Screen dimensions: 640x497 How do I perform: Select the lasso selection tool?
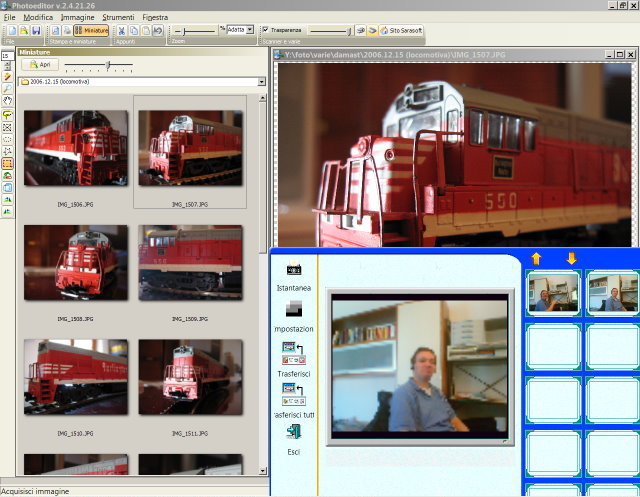point(7,115)
